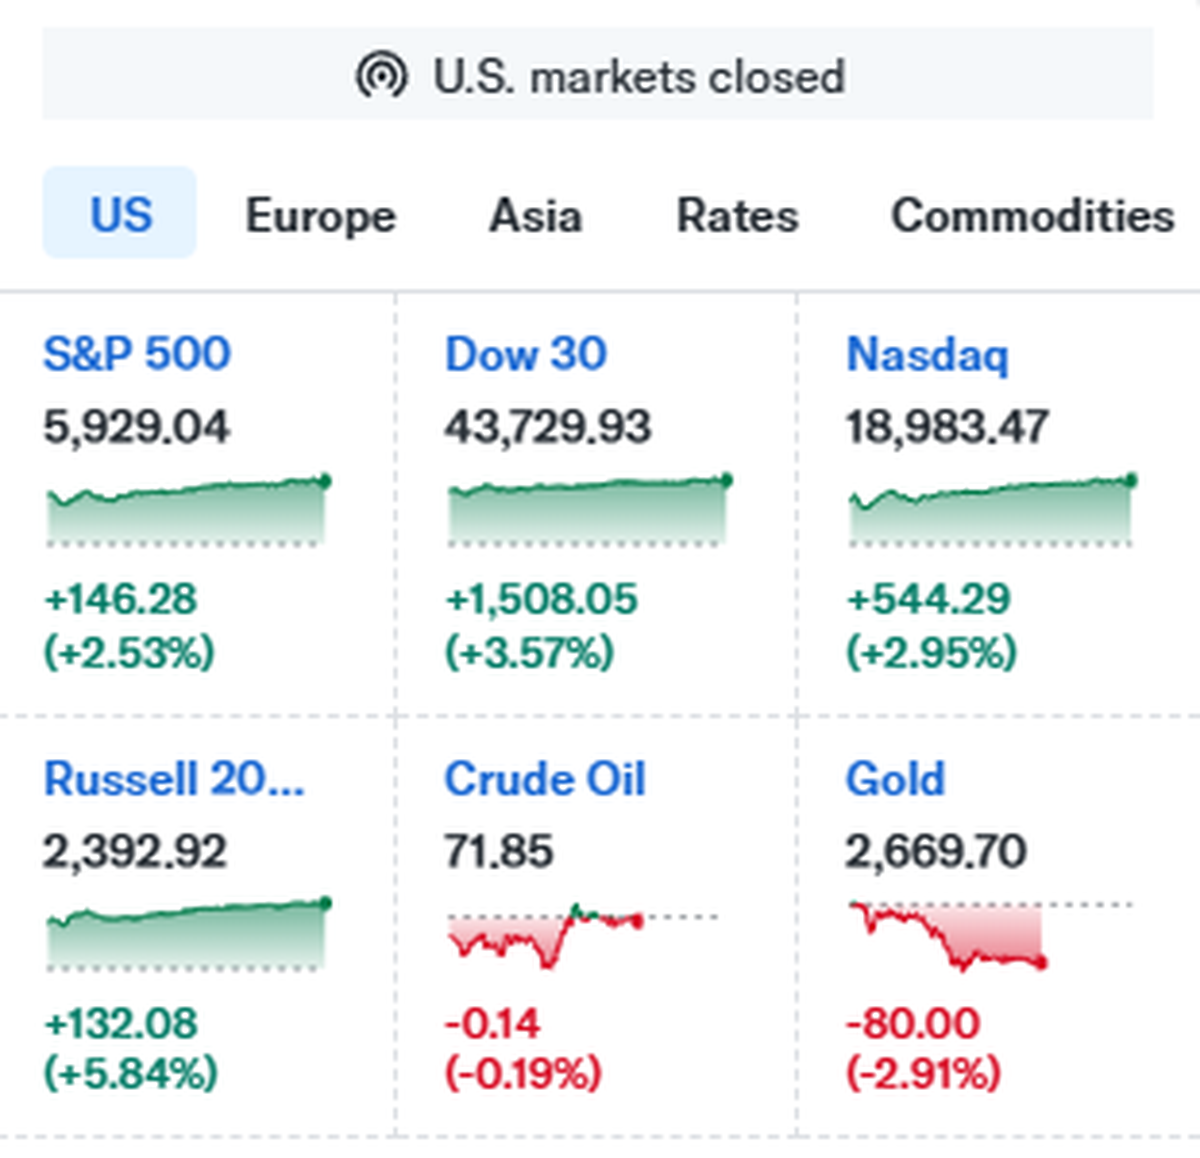Show the Rates tab
Viewport: 1200px width, 1158px height.
(x=737, y=216)
